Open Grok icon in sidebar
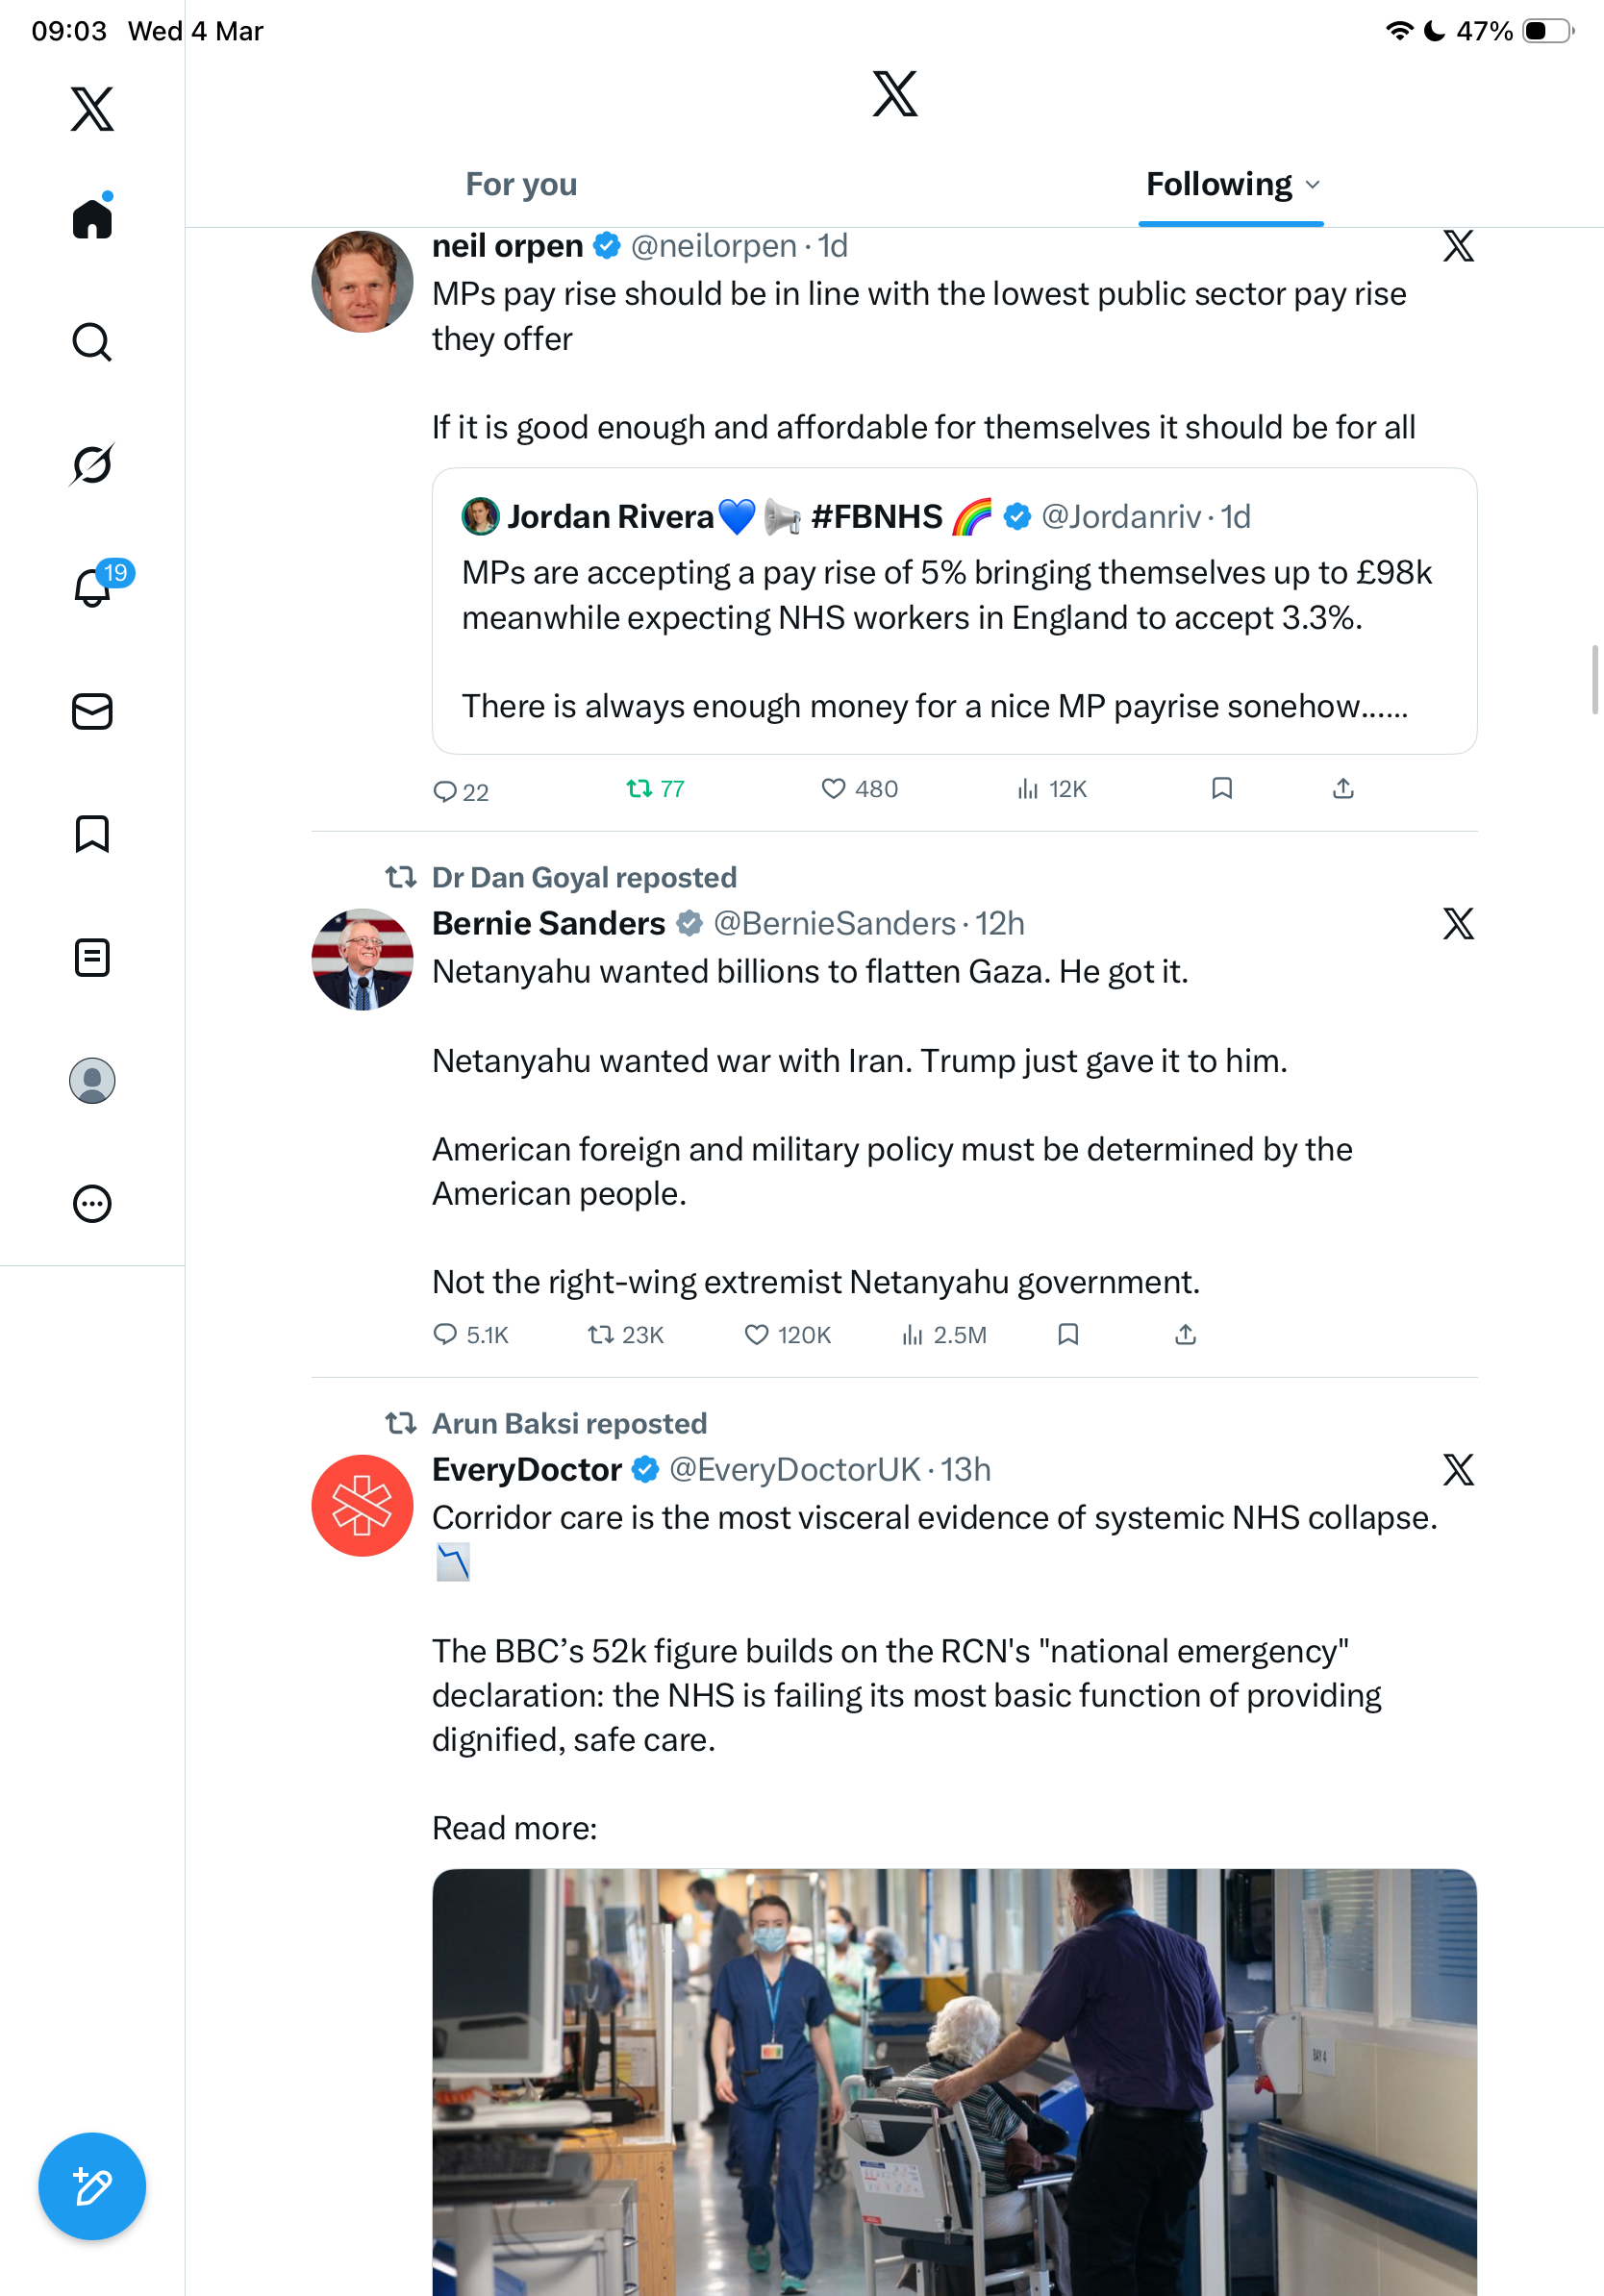Image resolution: width=1604 pixels, height=2296 pixels. click(x=92, y=464)
